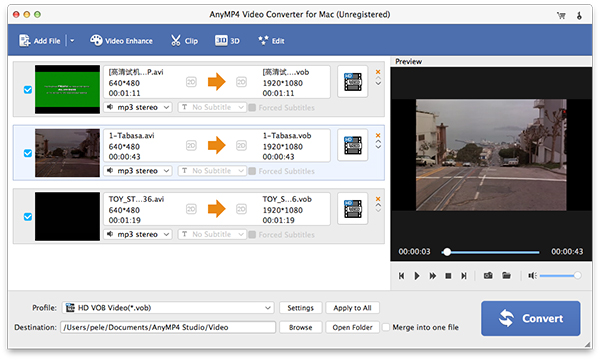Click the register key icon
600x360 pixels.
coord(579,15)
